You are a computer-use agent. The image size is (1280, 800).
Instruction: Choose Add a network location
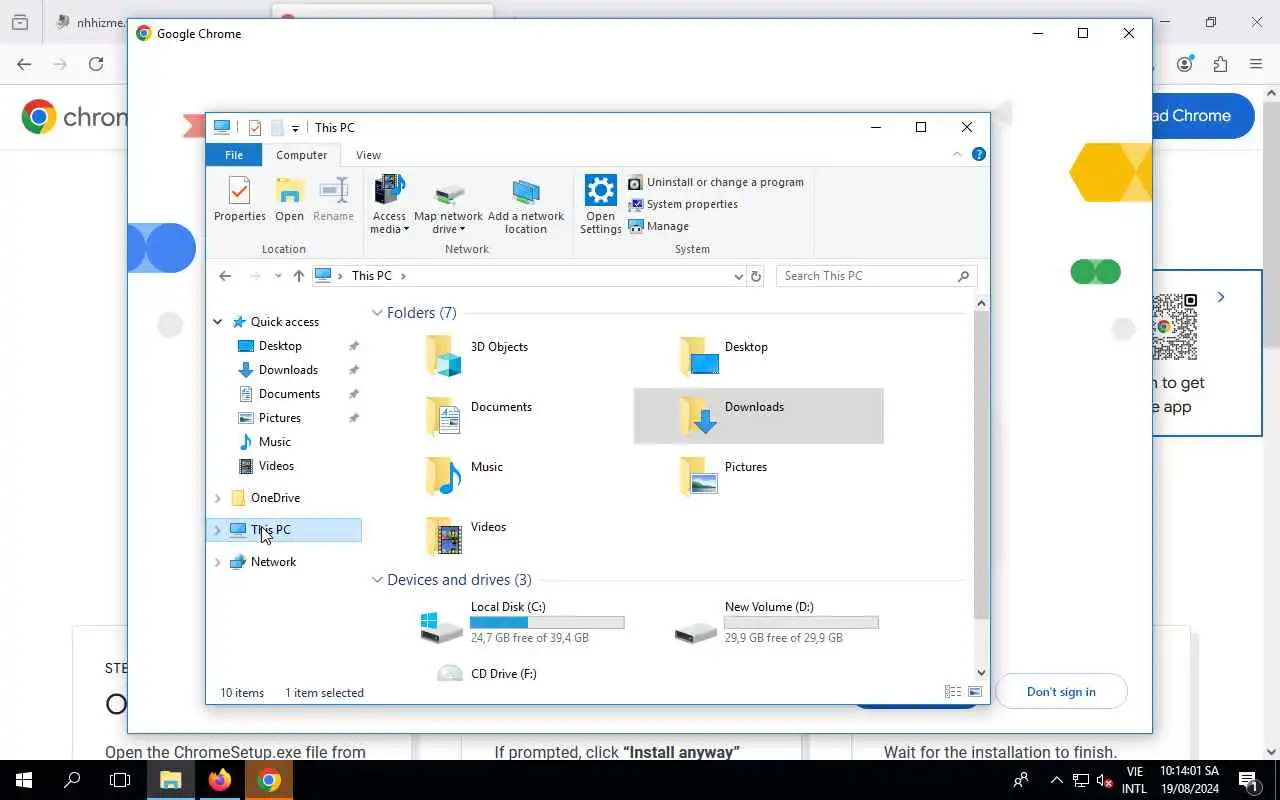[x=526, y=205]
